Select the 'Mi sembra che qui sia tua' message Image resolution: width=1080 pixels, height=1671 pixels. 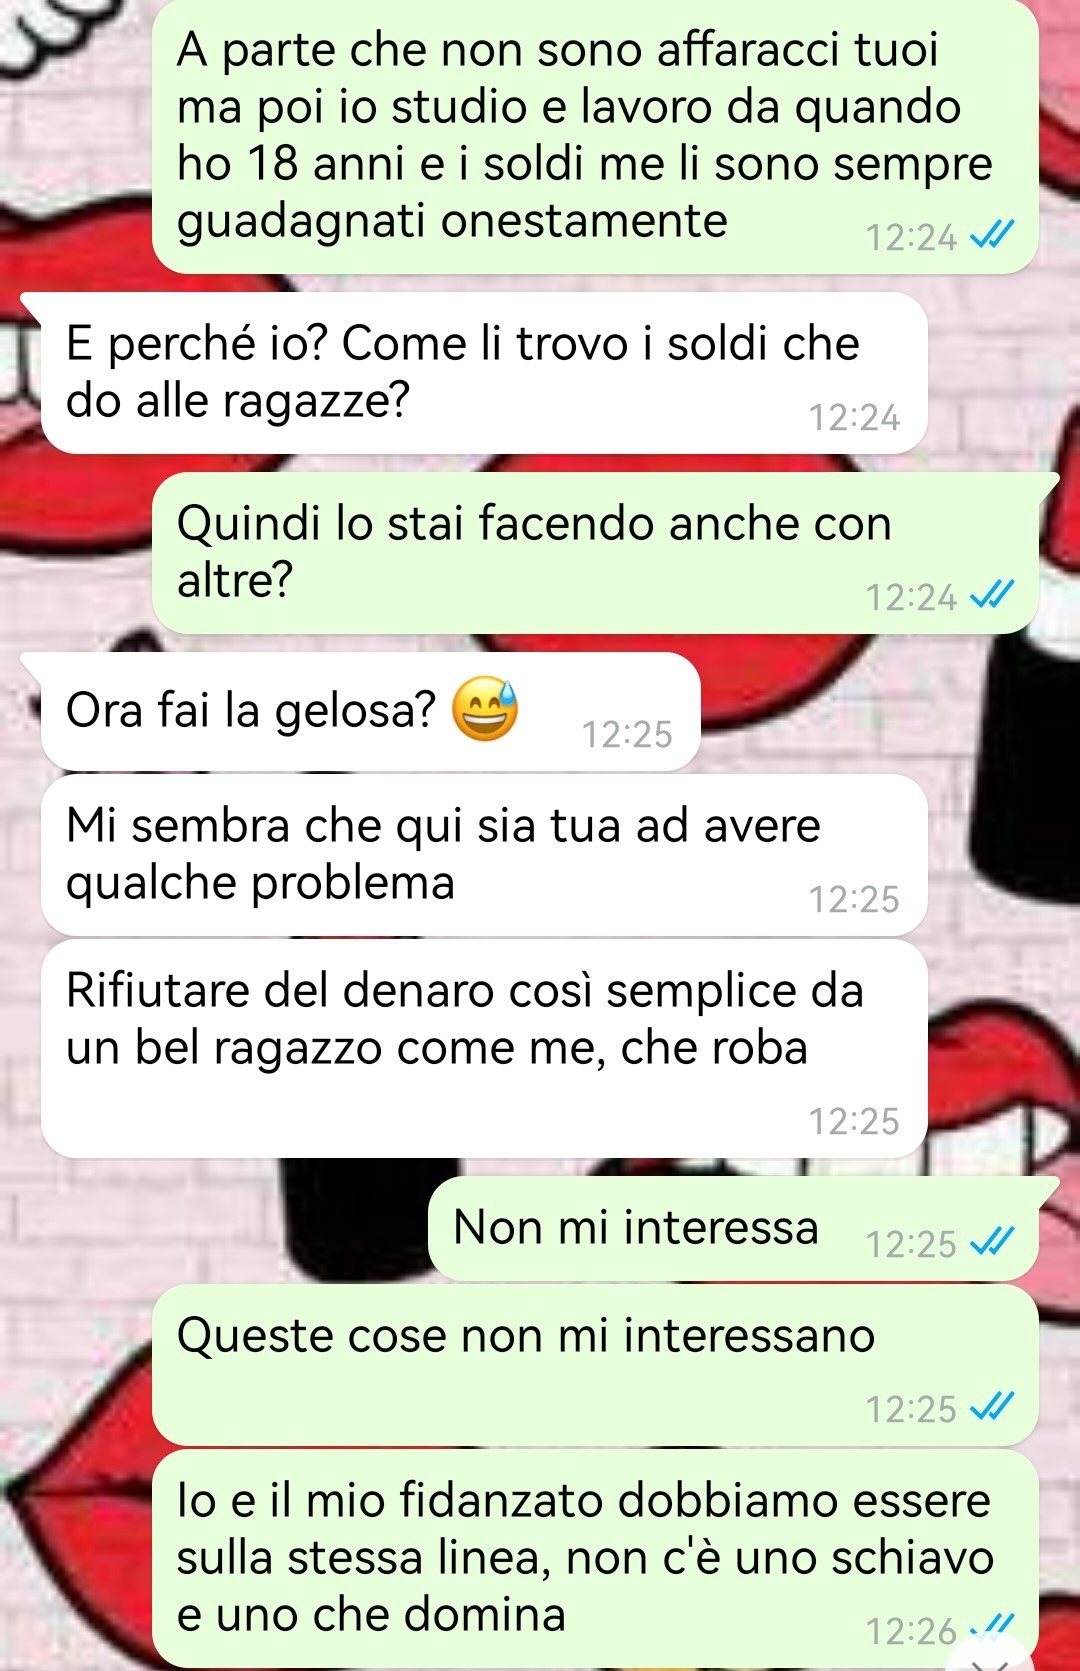484,856
